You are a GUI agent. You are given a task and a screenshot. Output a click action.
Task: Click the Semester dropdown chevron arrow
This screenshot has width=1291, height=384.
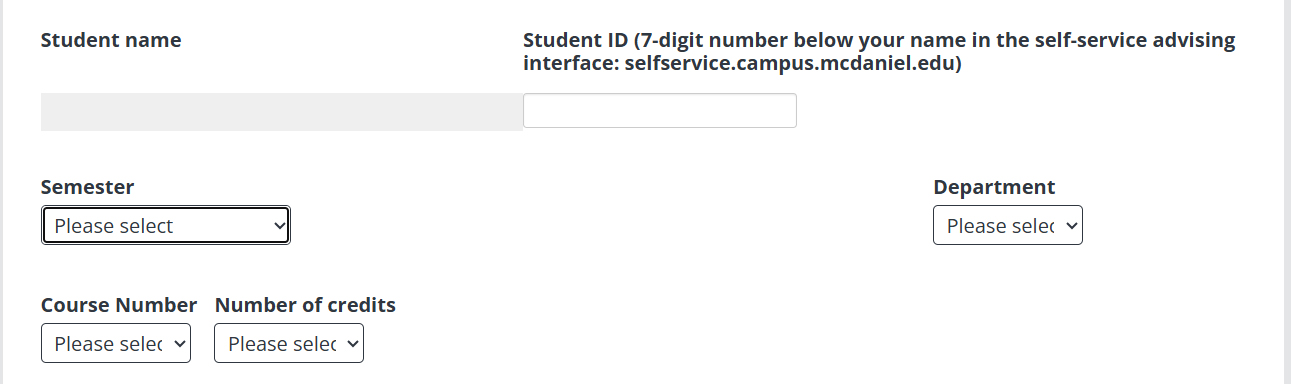tap(279, 226)
